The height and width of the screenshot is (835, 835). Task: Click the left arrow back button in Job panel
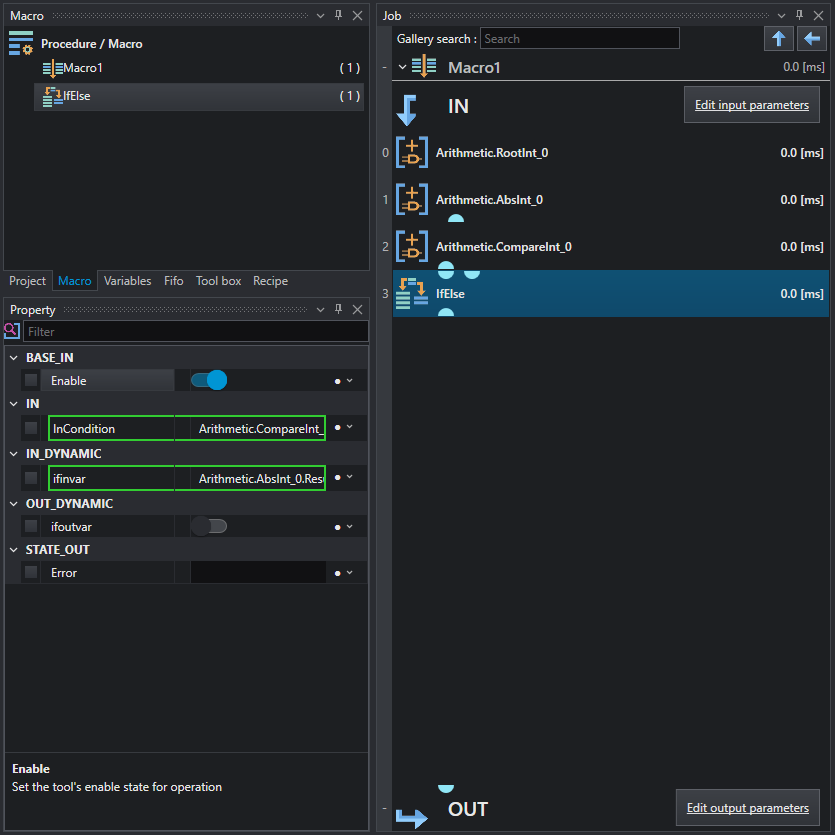811,38
